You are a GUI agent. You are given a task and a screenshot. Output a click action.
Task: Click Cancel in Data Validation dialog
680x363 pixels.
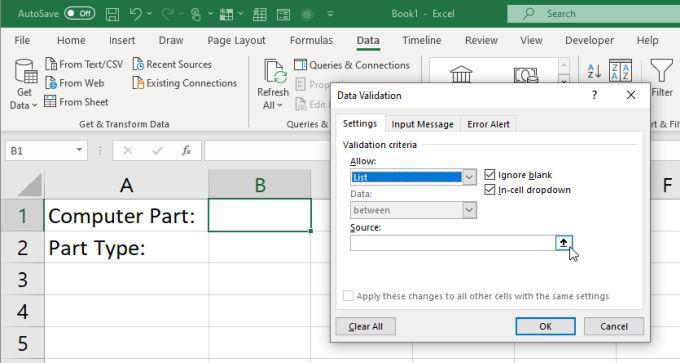[x=614, y=326]
